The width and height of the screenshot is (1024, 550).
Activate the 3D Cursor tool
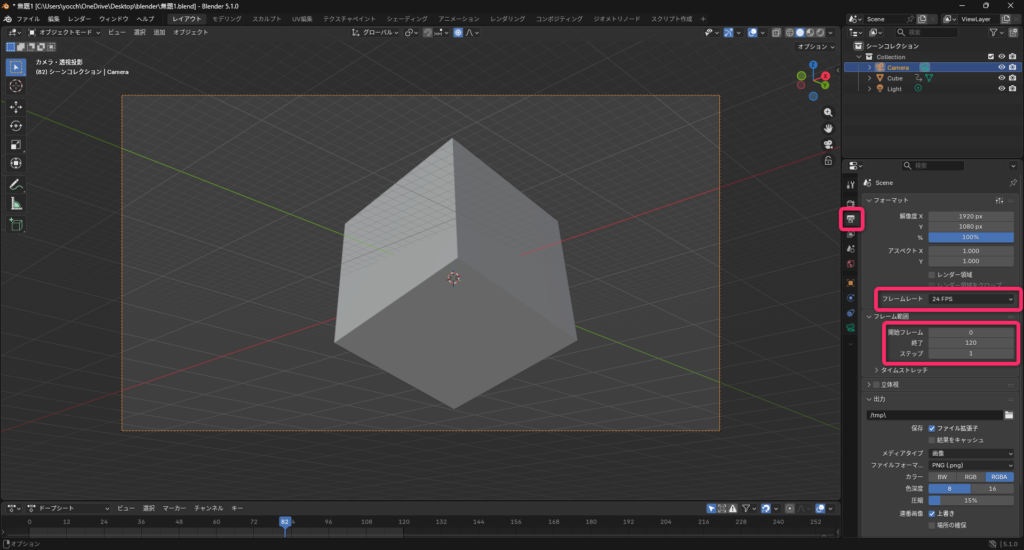(x=16, y=86)
